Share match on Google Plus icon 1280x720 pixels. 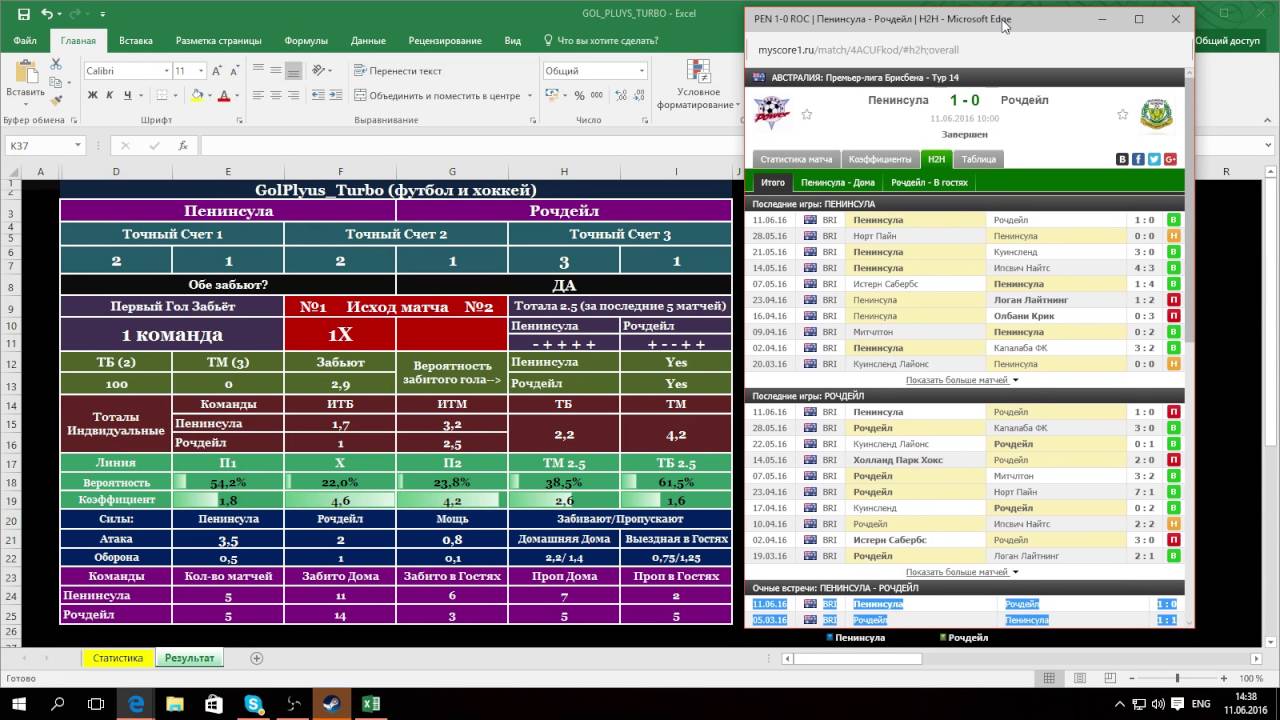point(1170,159)
